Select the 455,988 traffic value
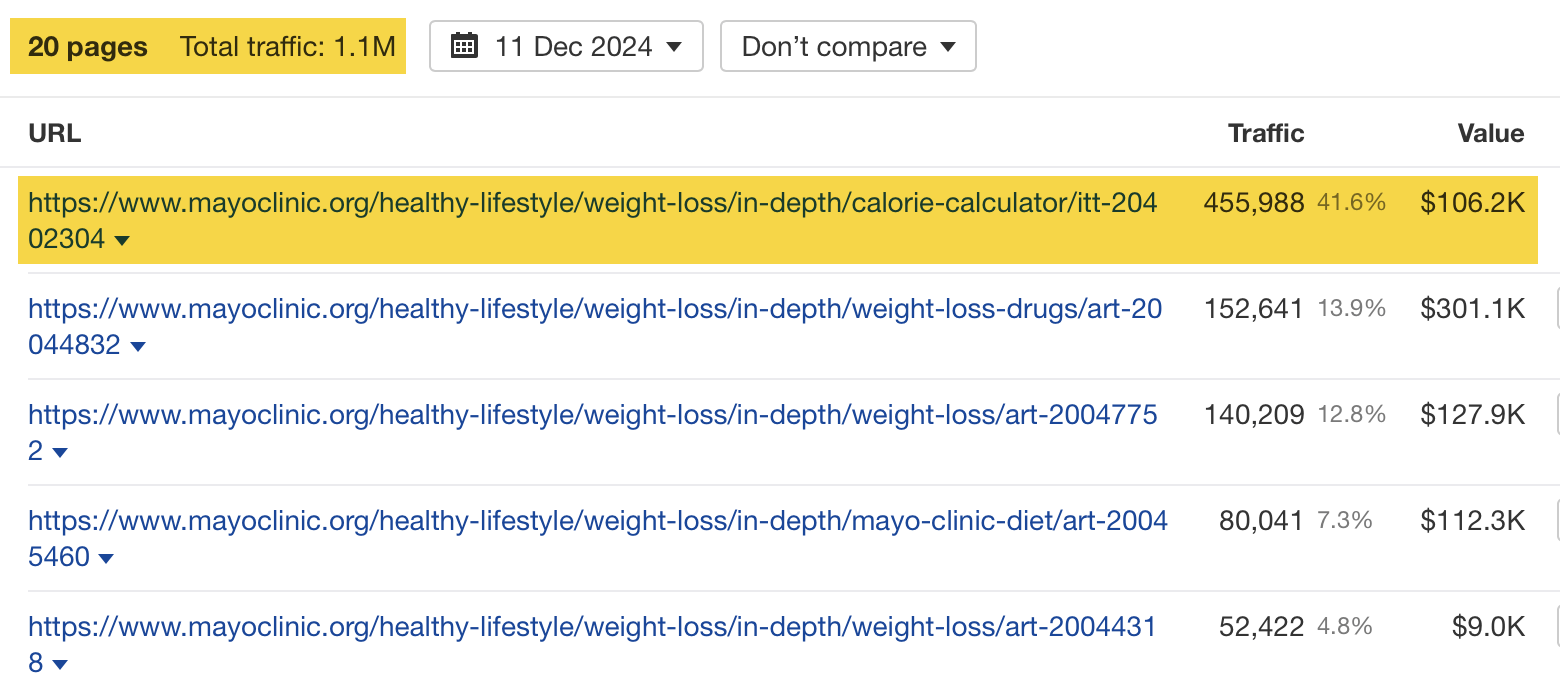This screenshot has width=1560, height=678. (x=1255, y=203)
